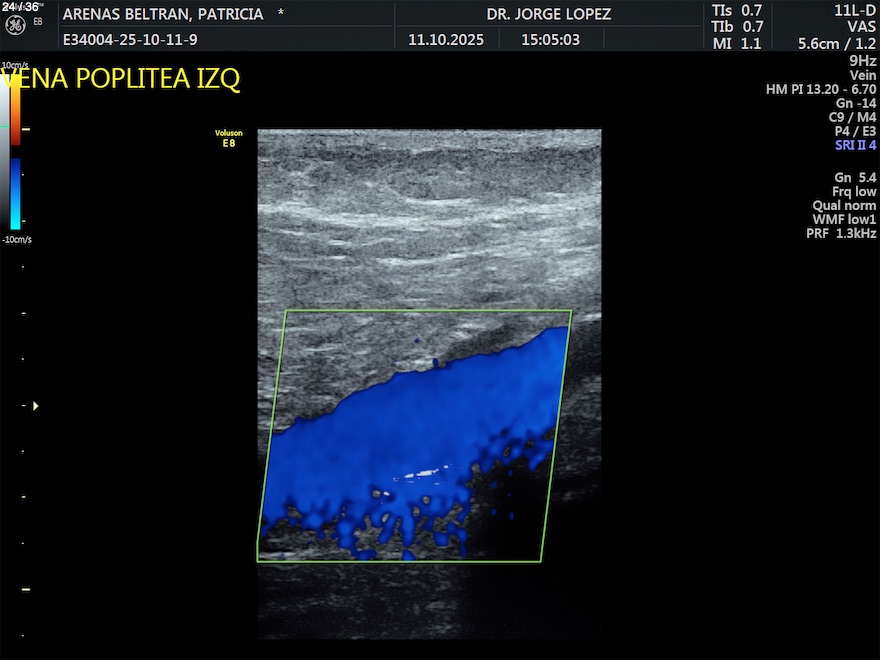Click the MI 1.1 index readout
Image resolution: width=880 pixels, height=660 pixels.
[737, 43]
